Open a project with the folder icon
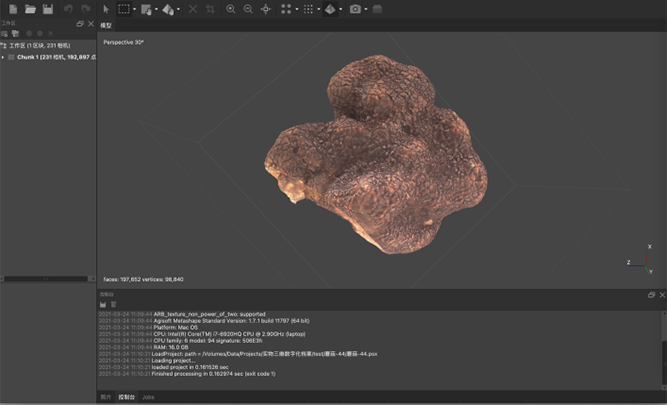This screenshot has width=667, height=405. coord(30,9)
